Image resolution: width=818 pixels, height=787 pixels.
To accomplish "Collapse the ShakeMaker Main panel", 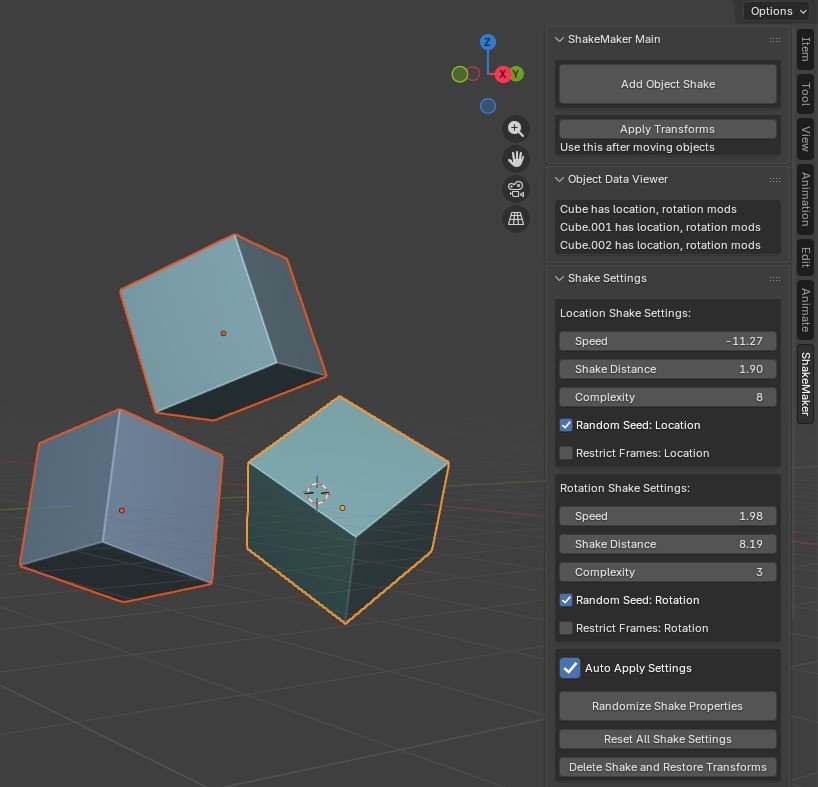I will click(x=559, y=39).
